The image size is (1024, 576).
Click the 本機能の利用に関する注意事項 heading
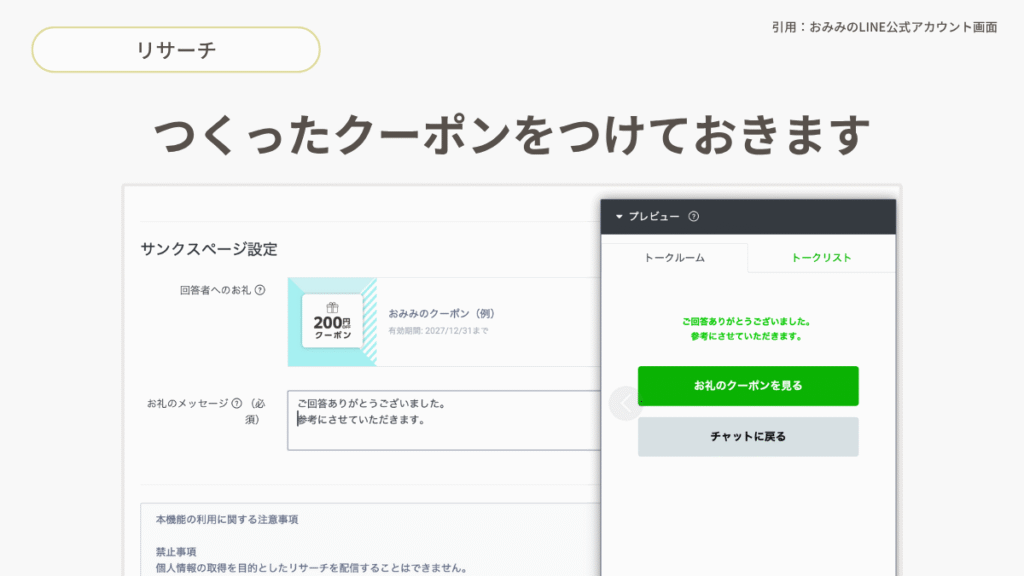point(226,520)
